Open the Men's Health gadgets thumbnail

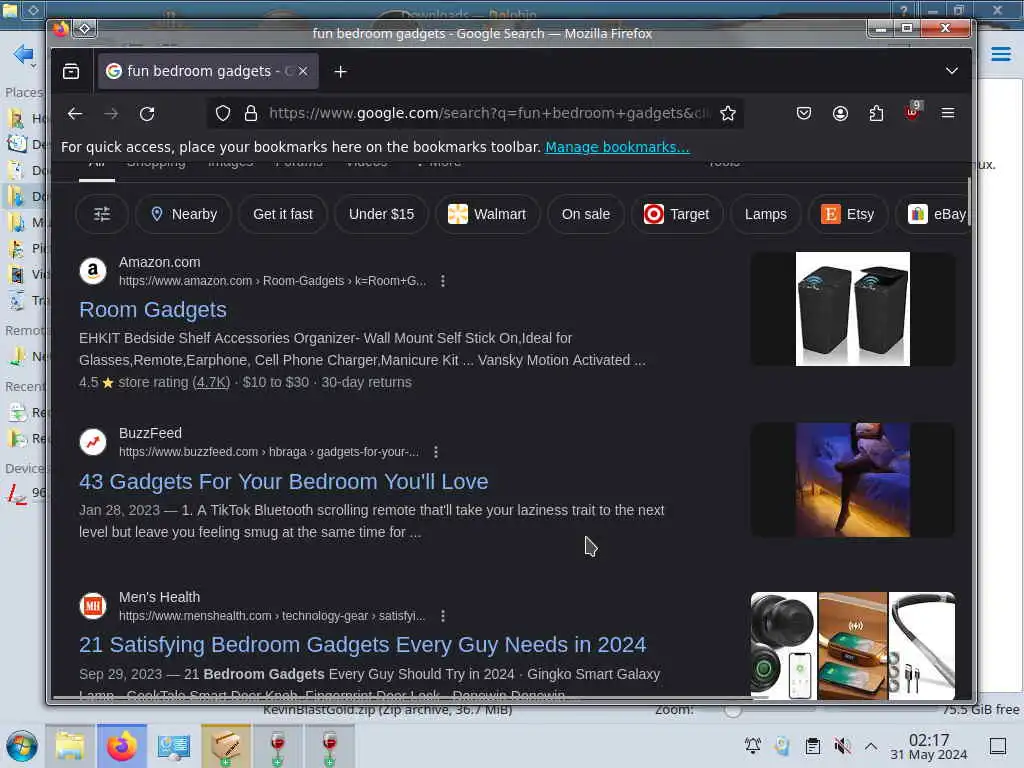pyautogui.click(x=852, y=645)
